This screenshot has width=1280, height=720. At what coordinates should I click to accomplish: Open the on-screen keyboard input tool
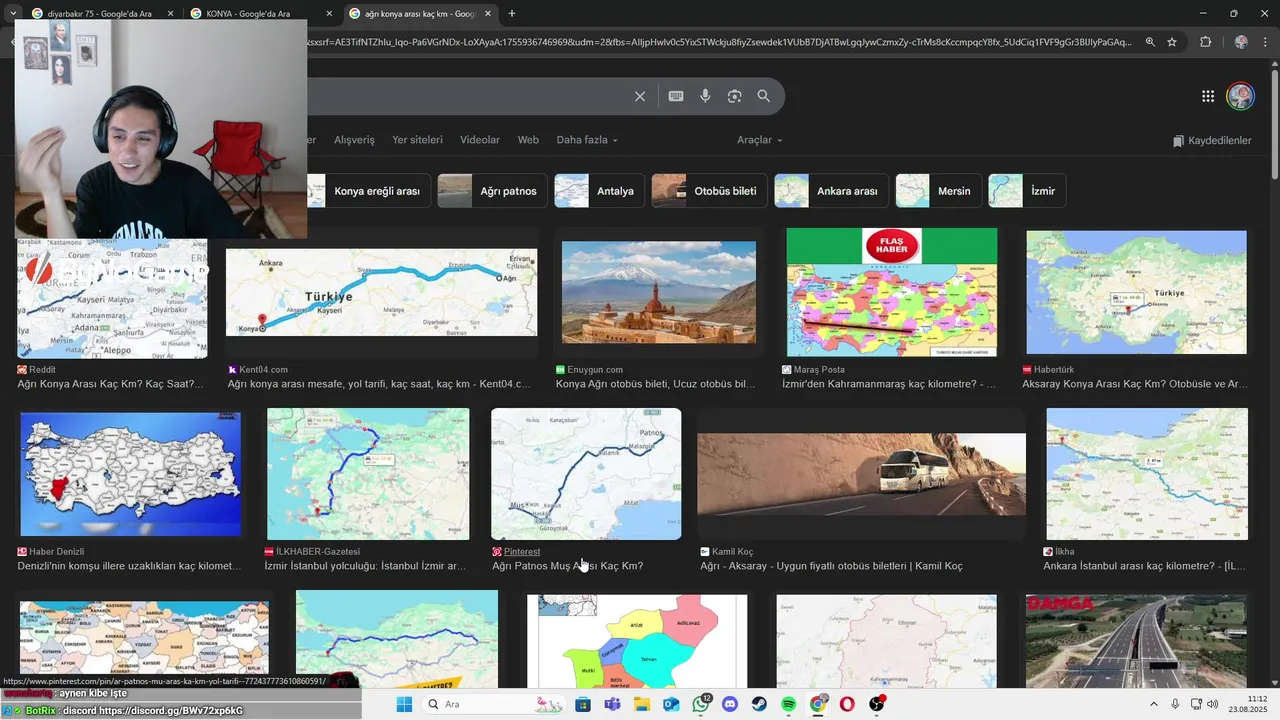point(676,96)
